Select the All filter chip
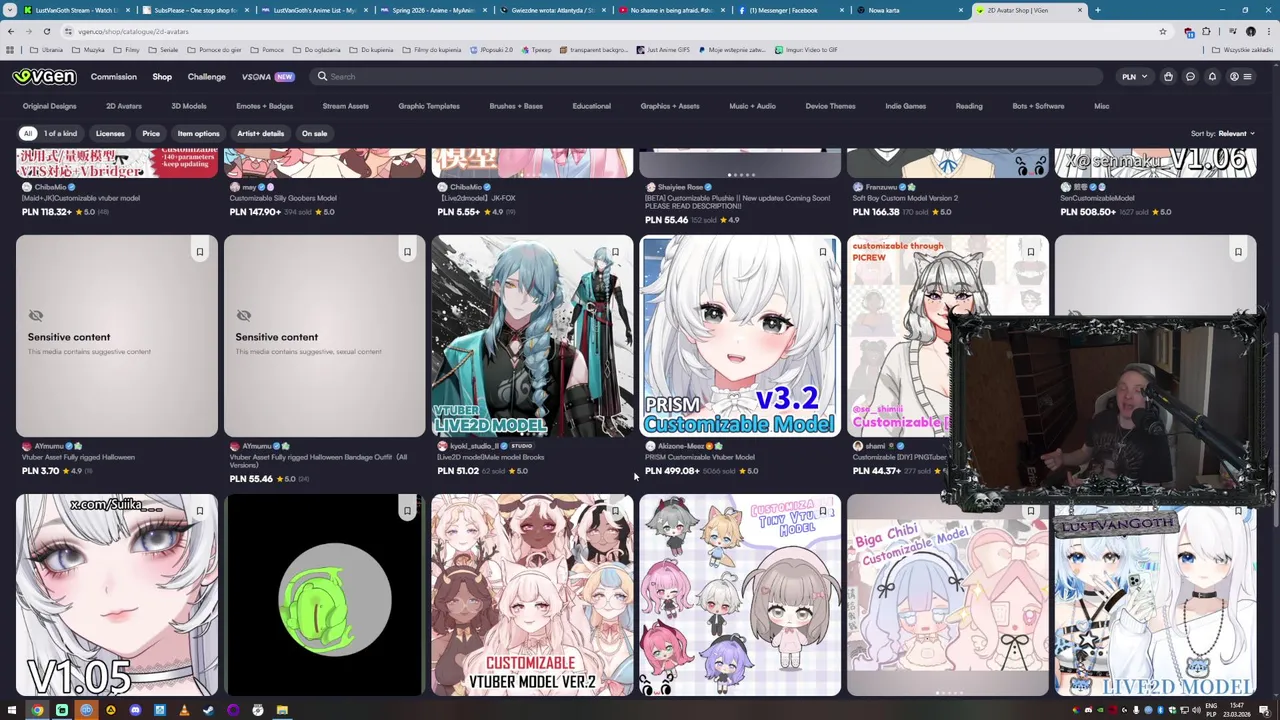 [x=28, y=133]
